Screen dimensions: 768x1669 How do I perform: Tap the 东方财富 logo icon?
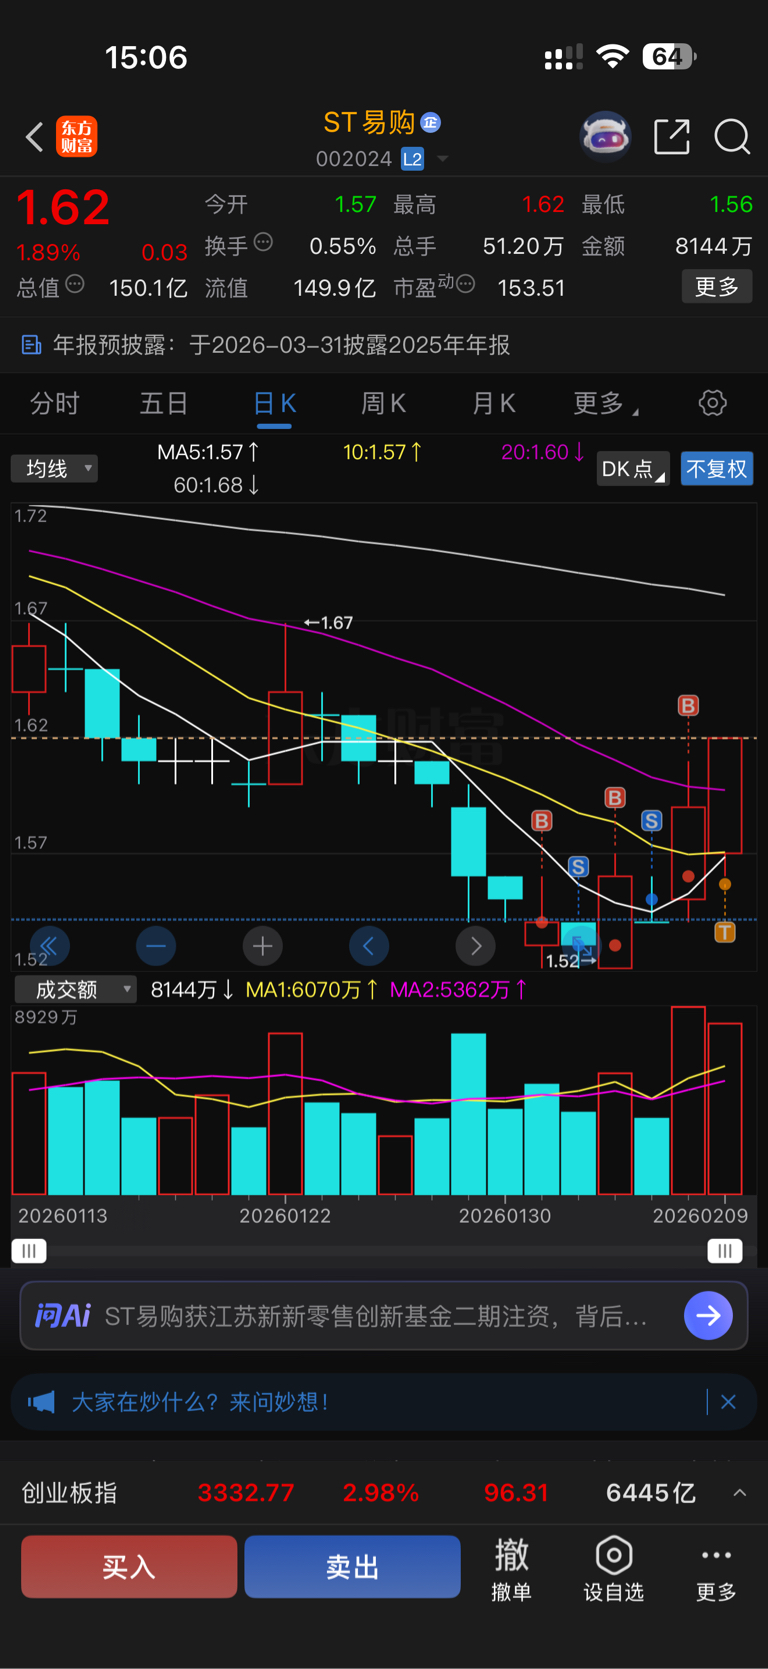[x=77, y=137]
